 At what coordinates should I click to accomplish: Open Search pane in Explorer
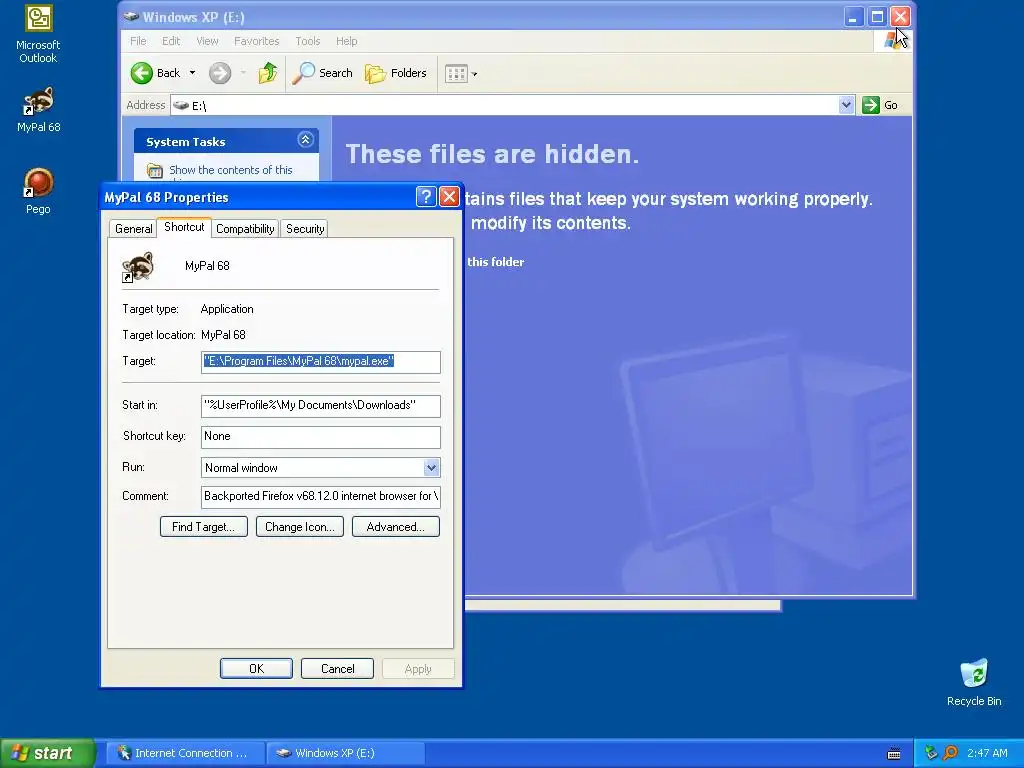point(322,73)
